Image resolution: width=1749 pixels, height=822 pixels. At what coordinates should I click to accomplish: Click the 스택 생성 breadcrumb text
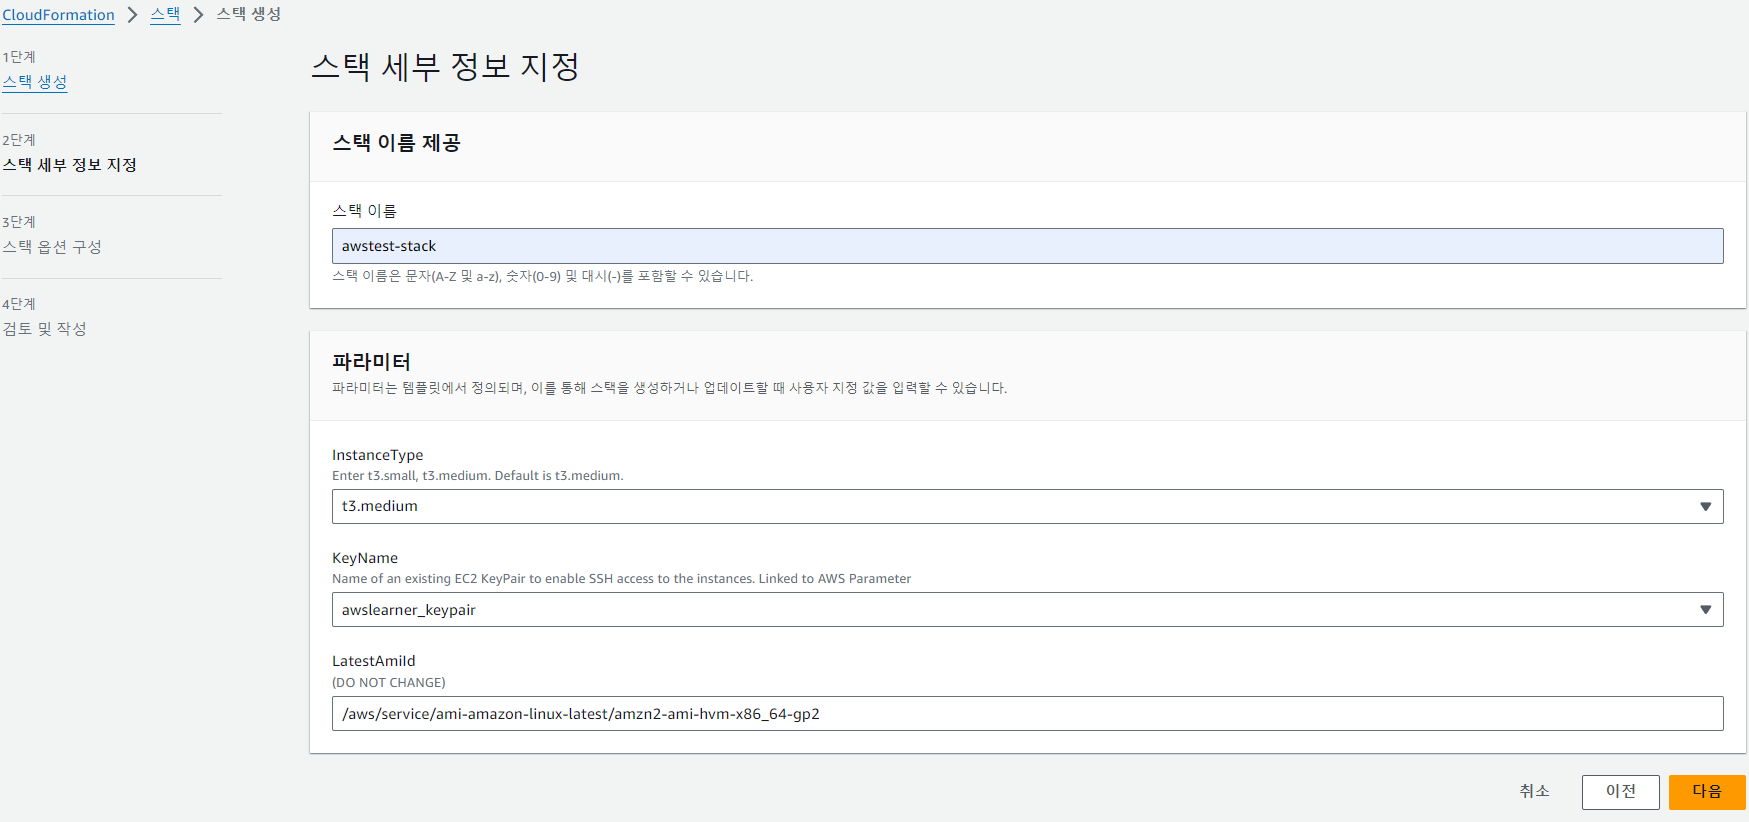point(249,14)
